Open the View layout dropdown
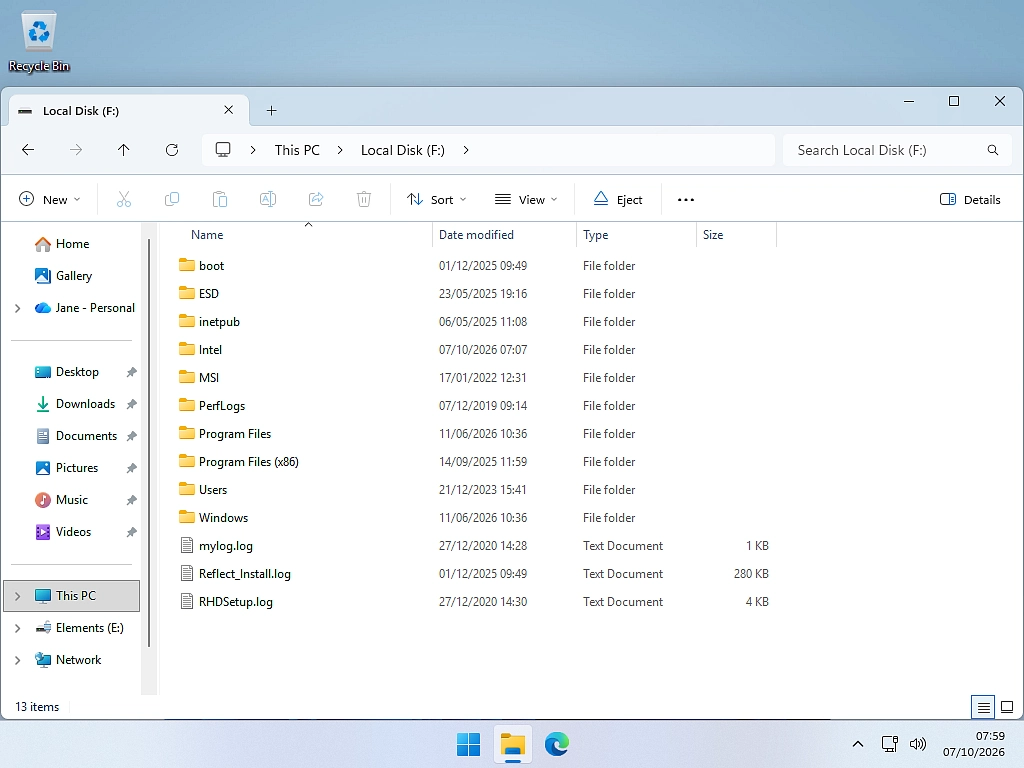Screen dimensions: 1024x768 pyautogui.click(x=526, y=199)
